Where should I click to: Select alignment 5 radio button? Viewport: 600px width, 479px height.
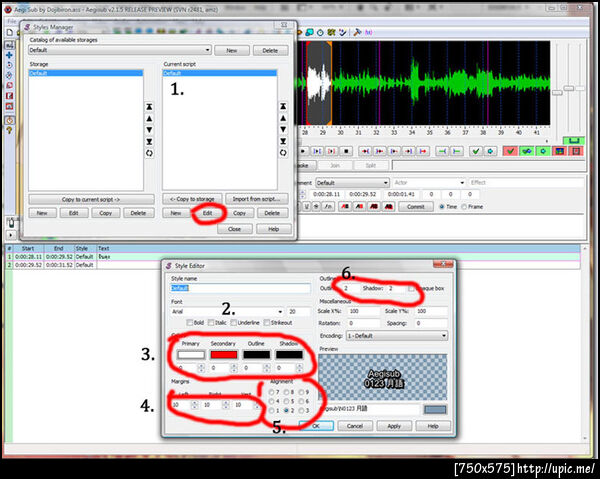pos(286,401)
